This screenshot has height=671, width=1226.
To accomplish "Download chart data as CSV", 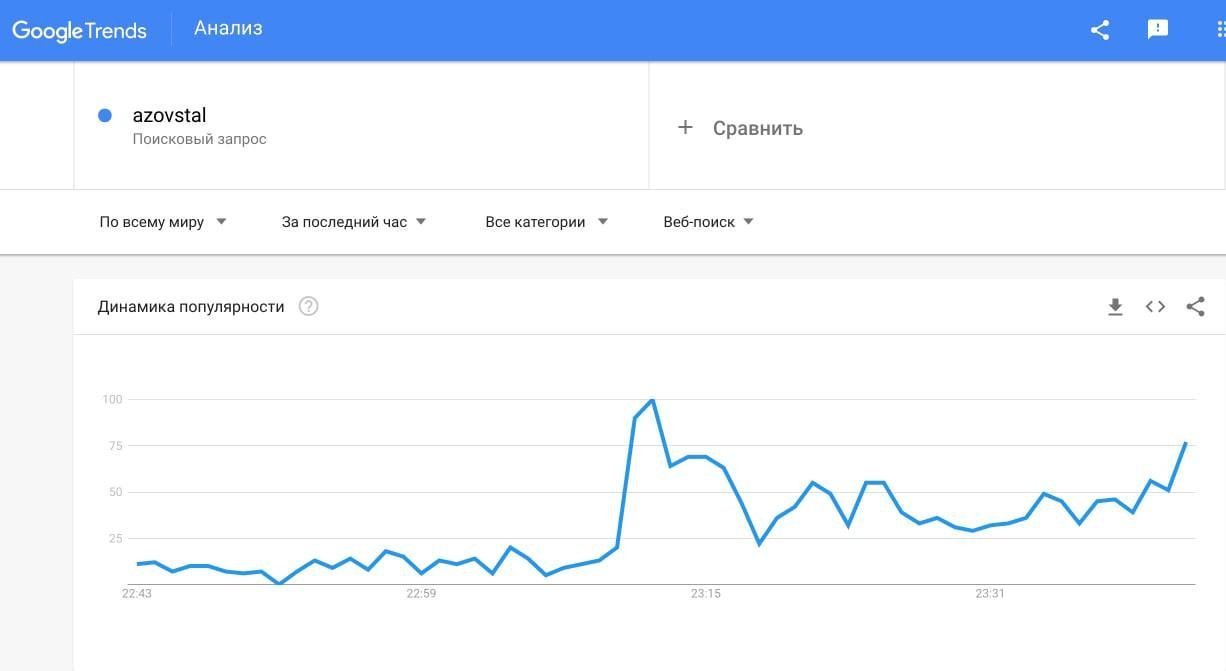I will click(1115, 307).
